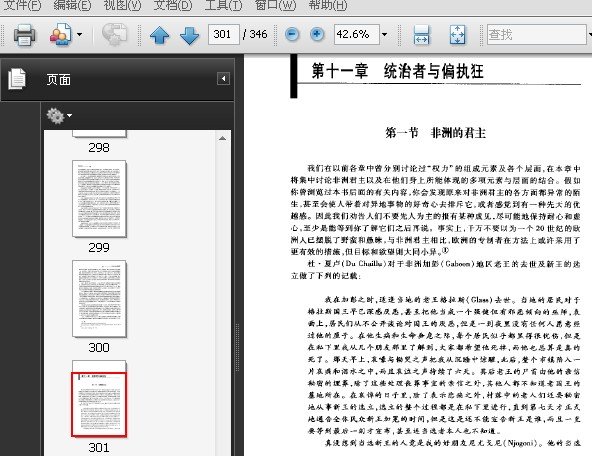This screenshot has width=592, height=456.
Task: Open the 帮助(H) menu
Action: pos(328,5)
